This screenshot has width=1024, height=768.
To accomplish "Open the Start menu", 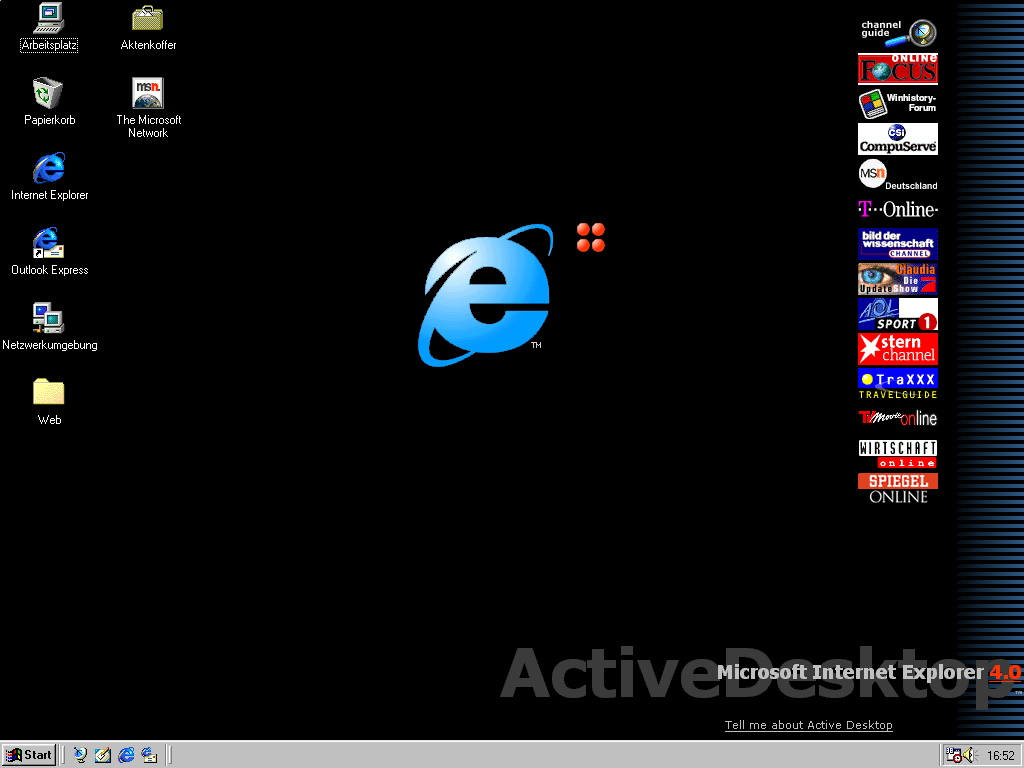I will tap(29, 755).
